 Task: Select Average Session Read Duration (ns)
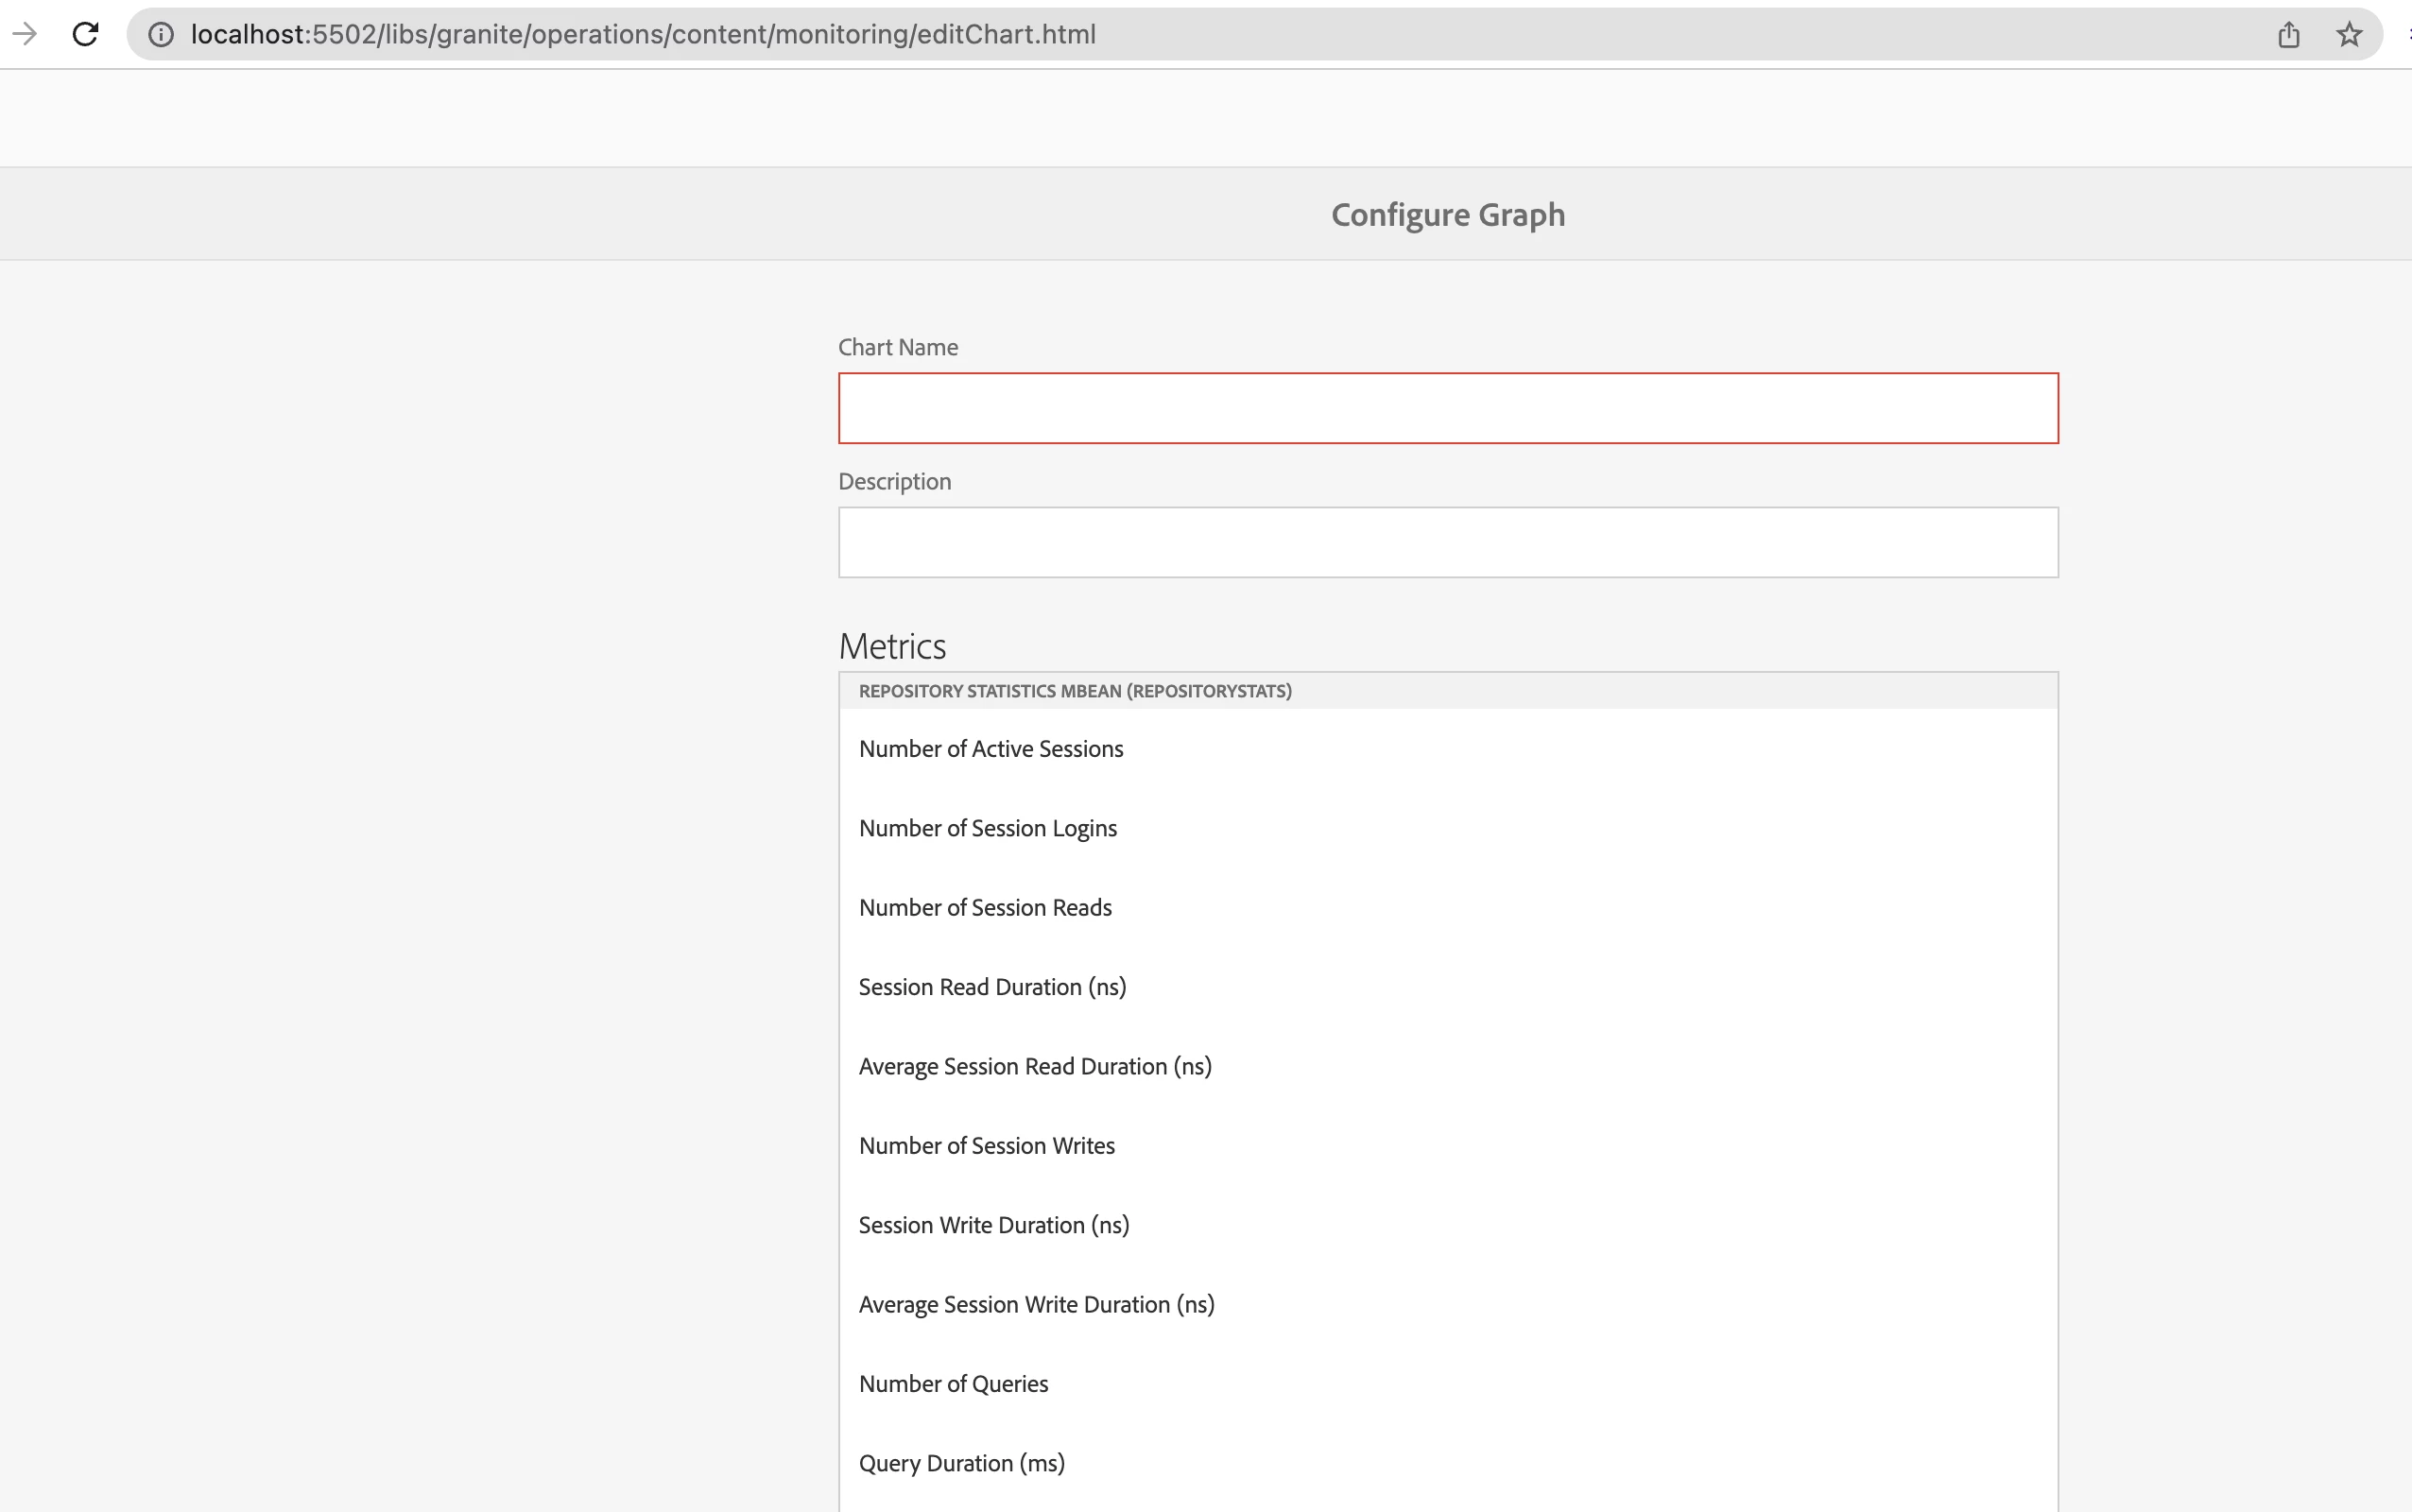coord(1035,1066)
